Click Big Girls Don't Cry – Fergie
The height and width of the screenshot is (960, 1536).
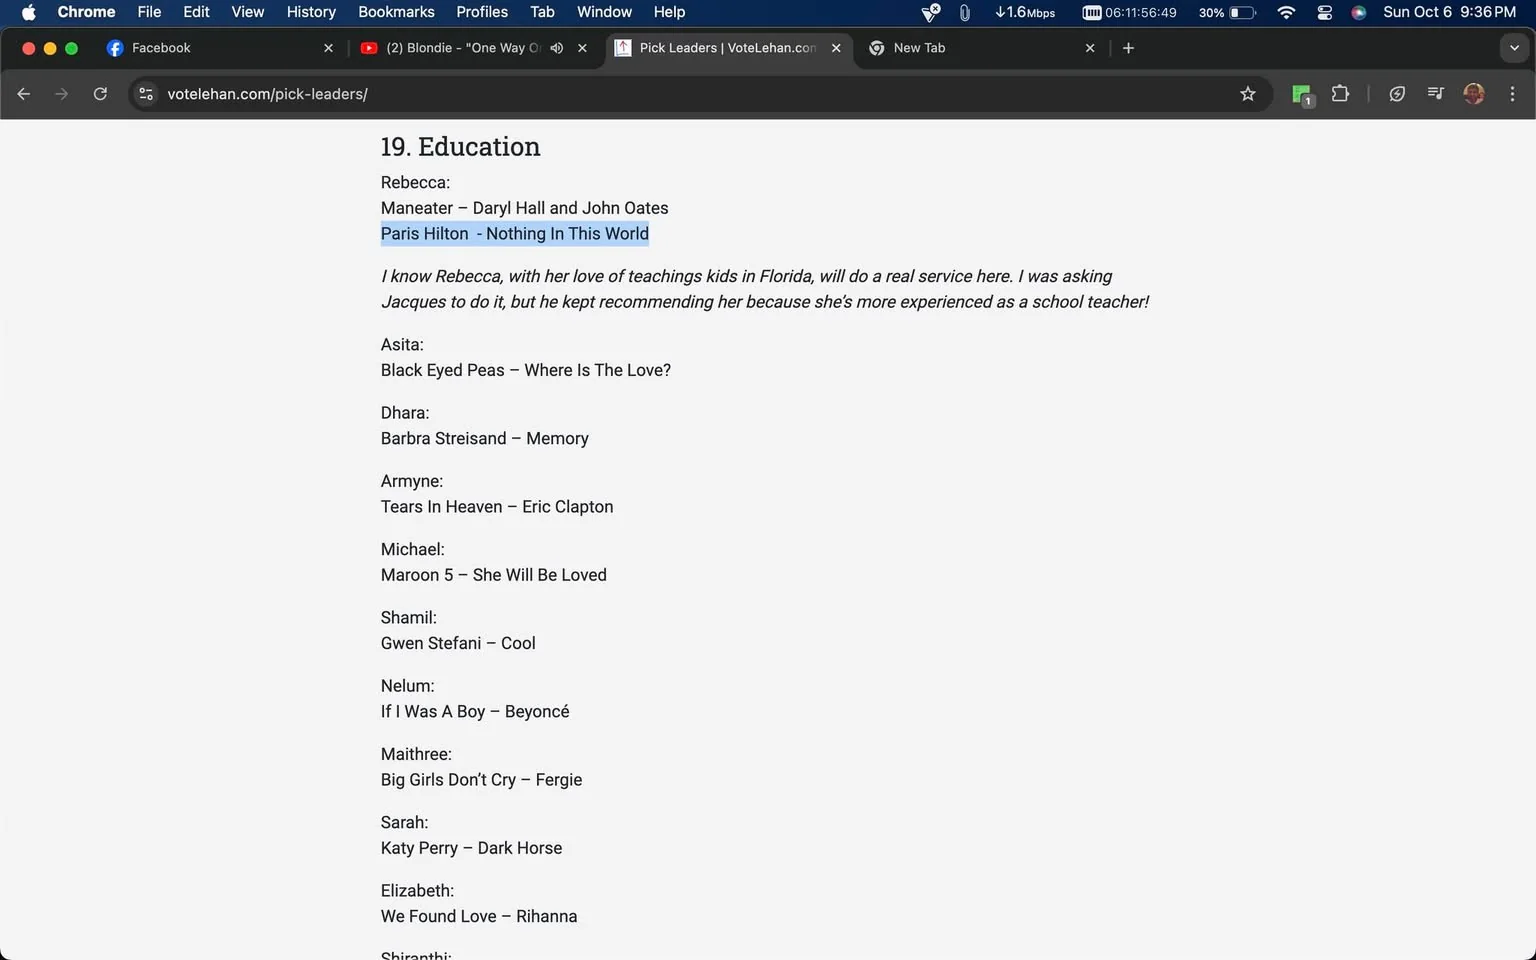[481, 780]
